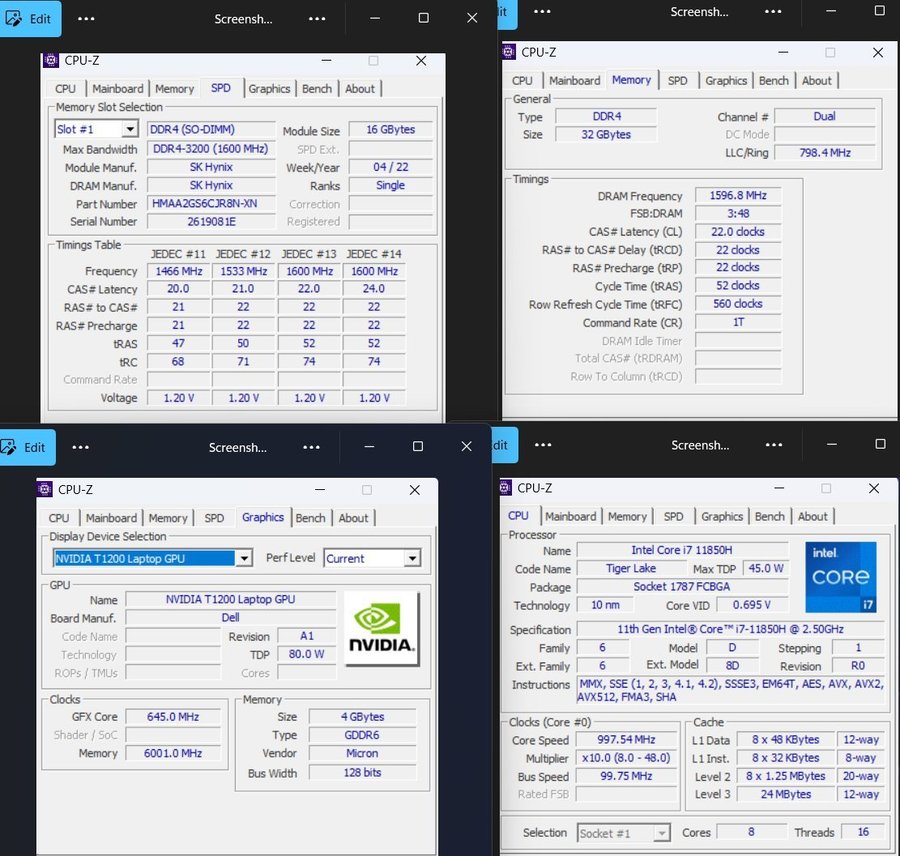Click the NVIDIA logo image
The height and width of the screenshot is (856, 900).
coord(381,627)
